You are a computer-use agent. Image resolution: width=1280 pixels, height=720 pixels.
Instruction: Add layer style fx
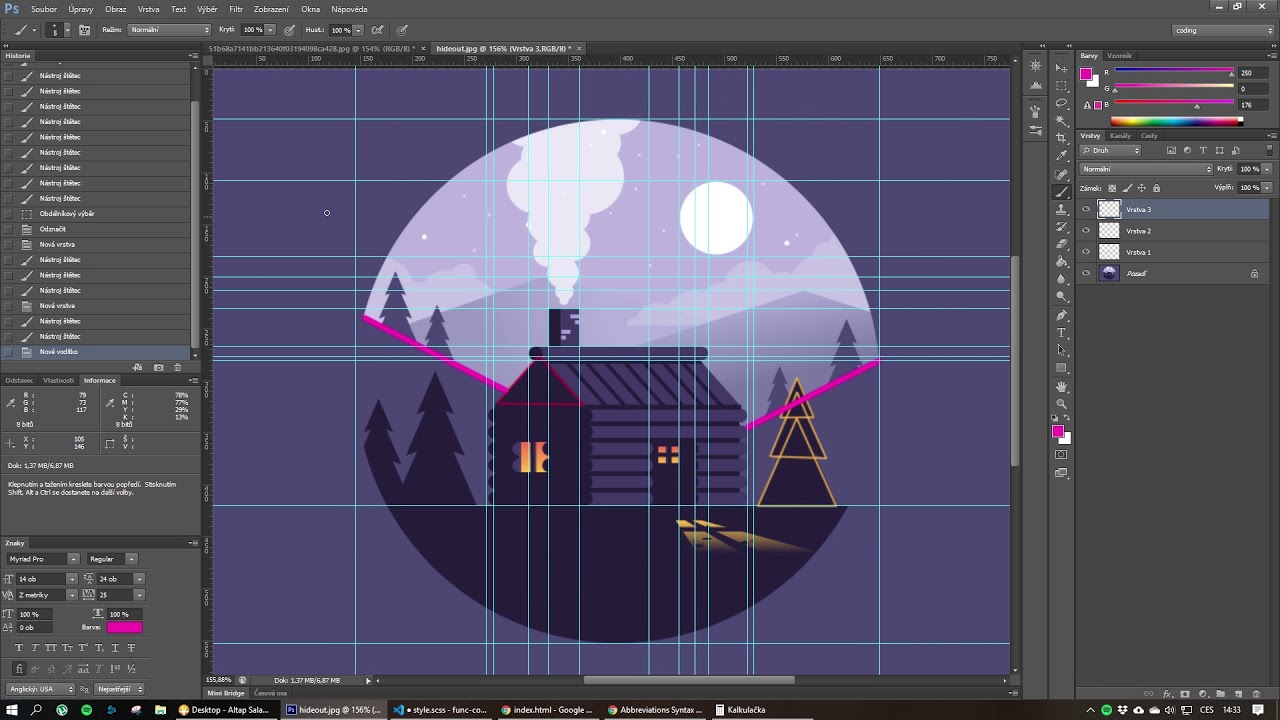1167,694
